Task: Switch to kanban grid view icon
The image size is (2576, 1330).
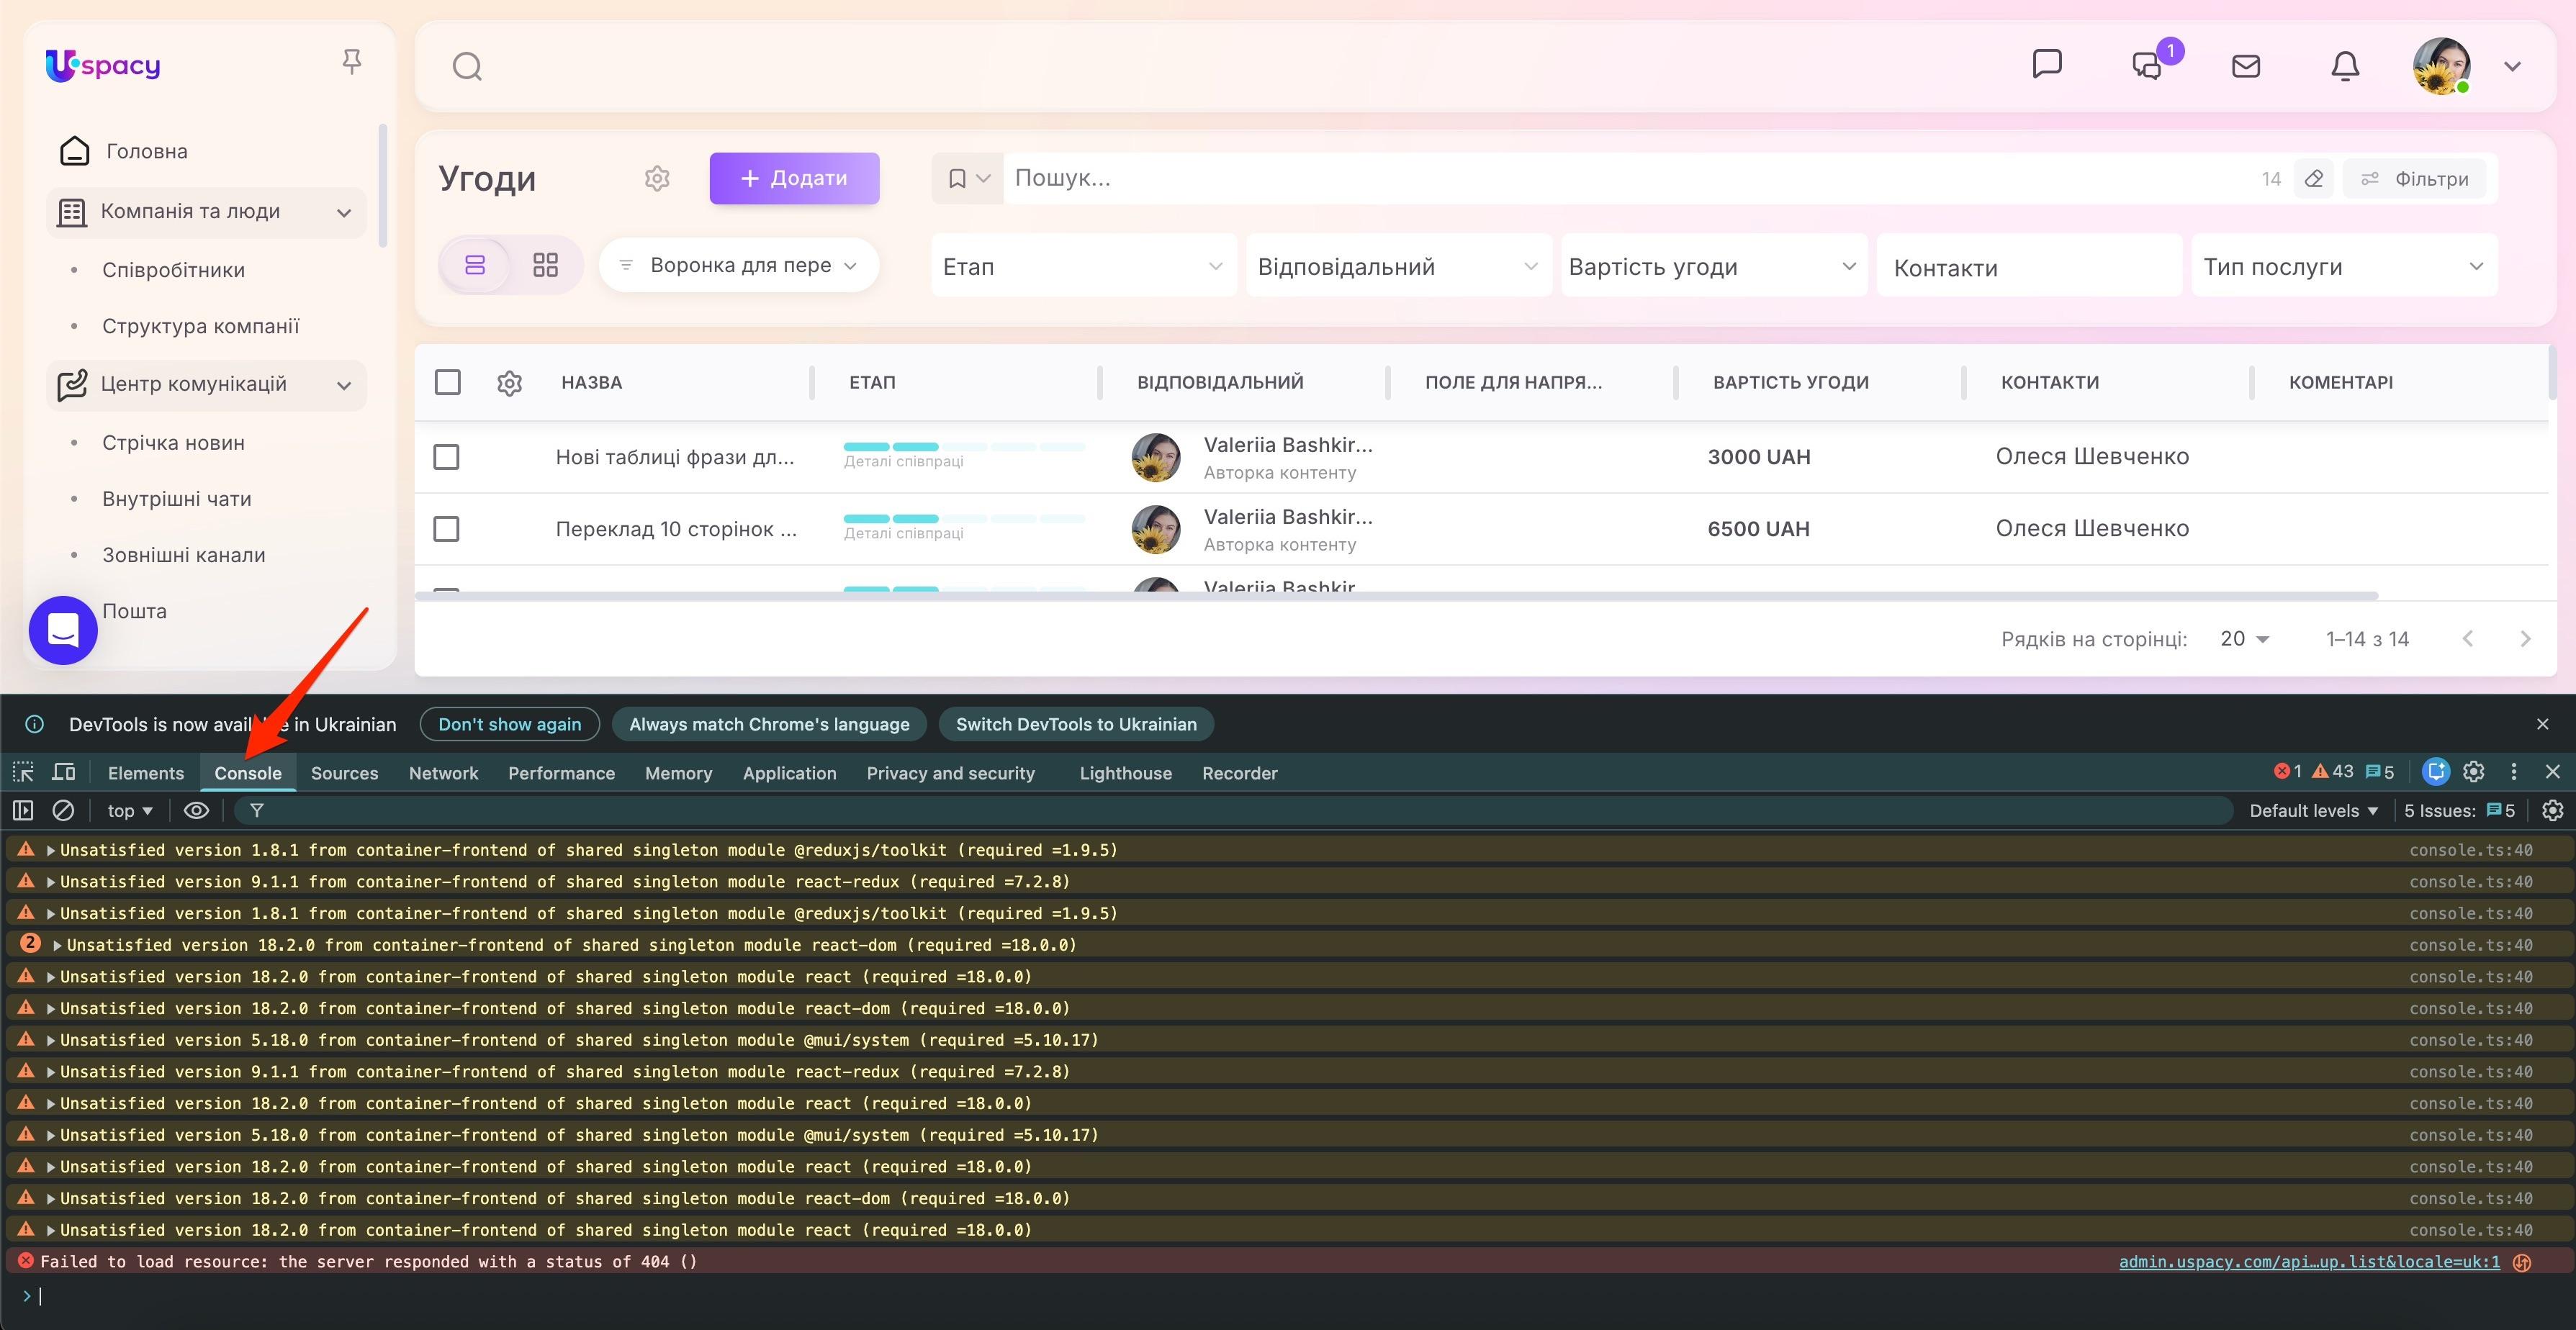Action: tap(545, 265)
